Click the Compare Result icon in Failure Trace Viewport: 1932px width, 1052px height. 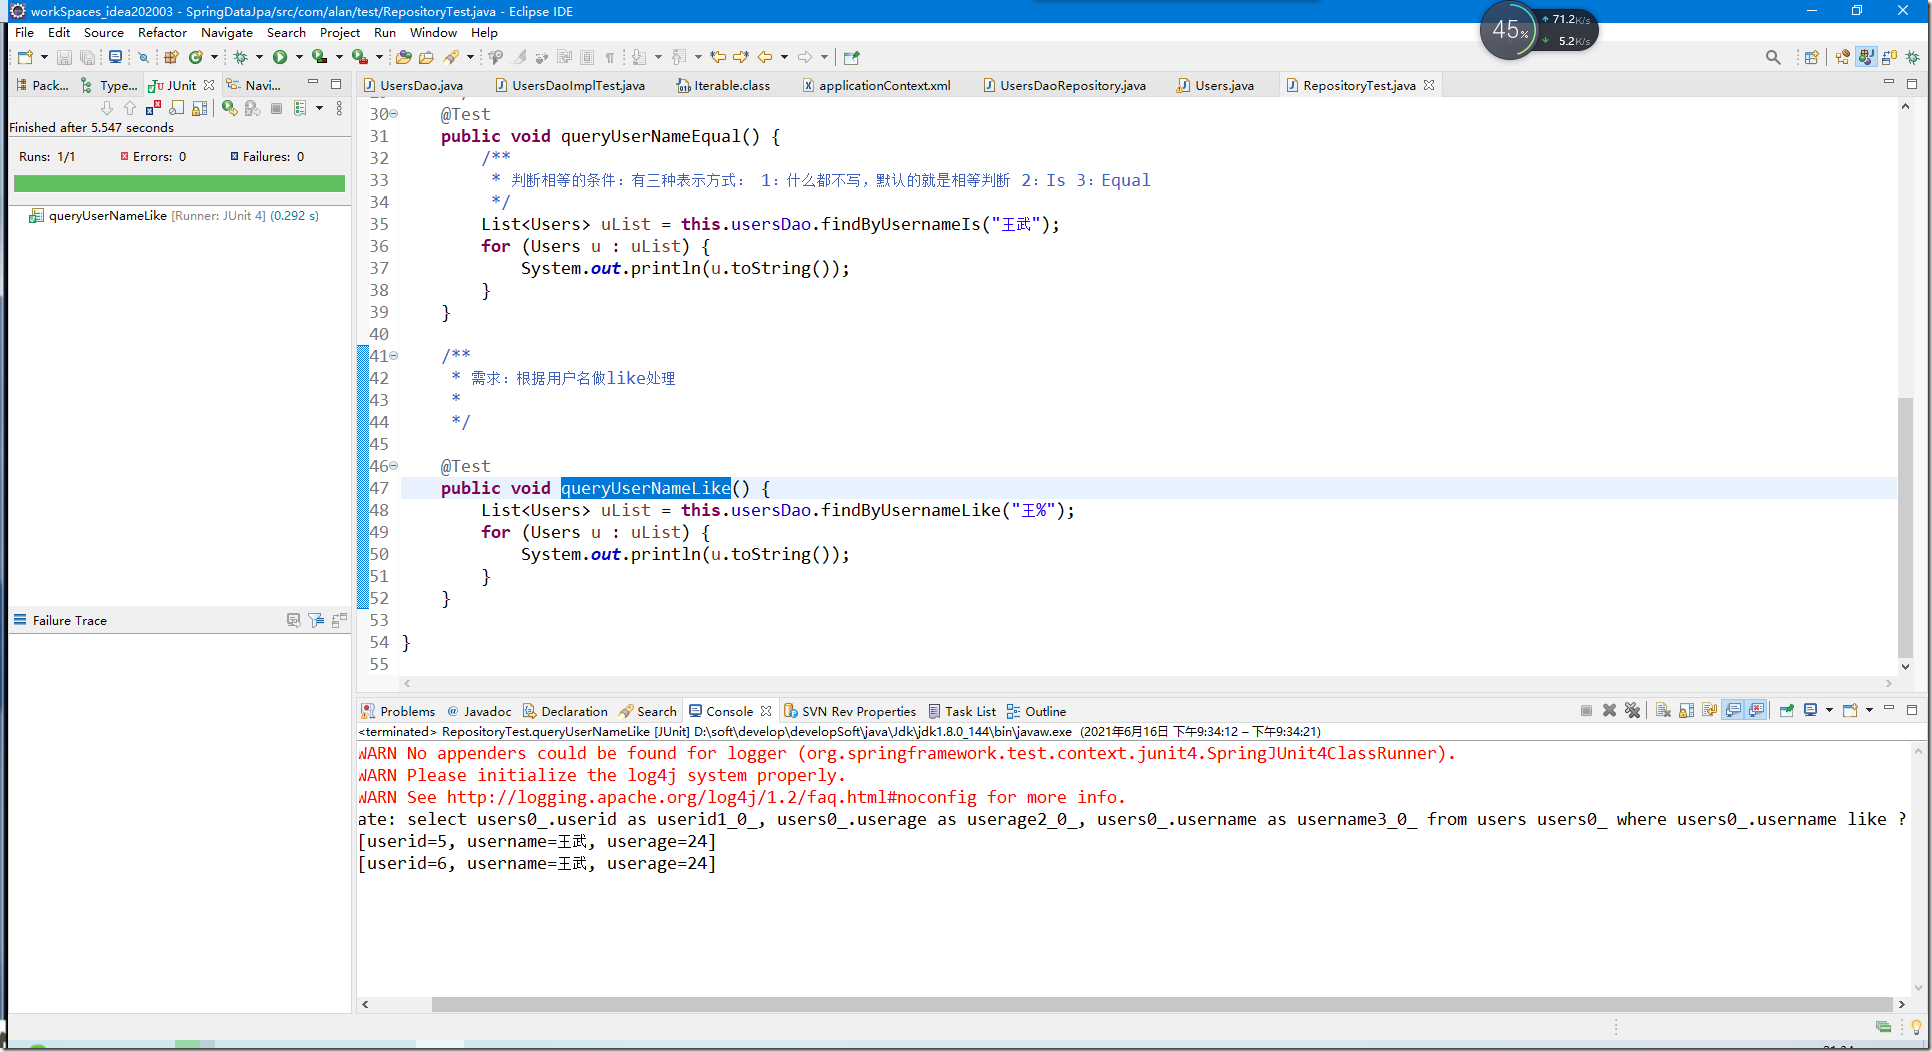coord(339,620)
